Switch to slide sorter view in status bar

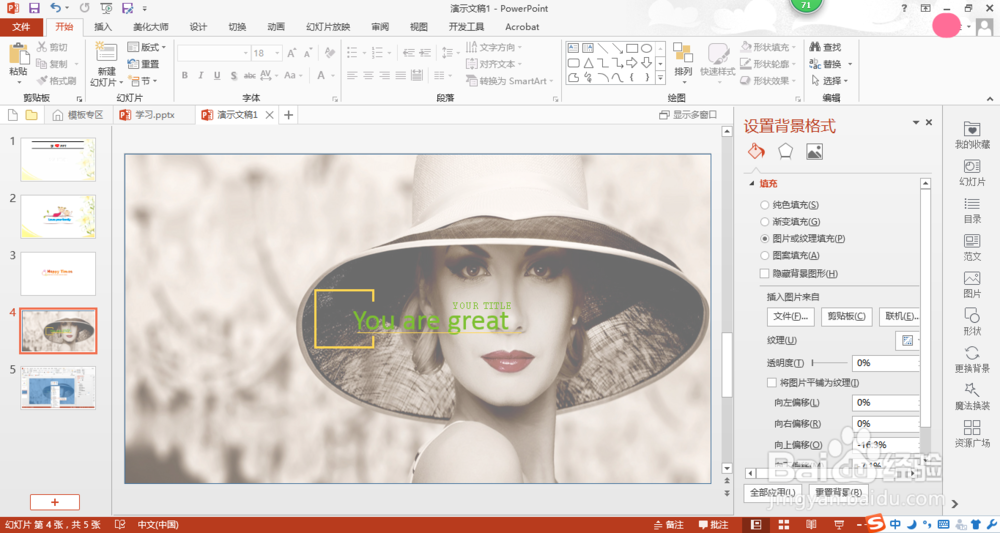coord(783,525)
